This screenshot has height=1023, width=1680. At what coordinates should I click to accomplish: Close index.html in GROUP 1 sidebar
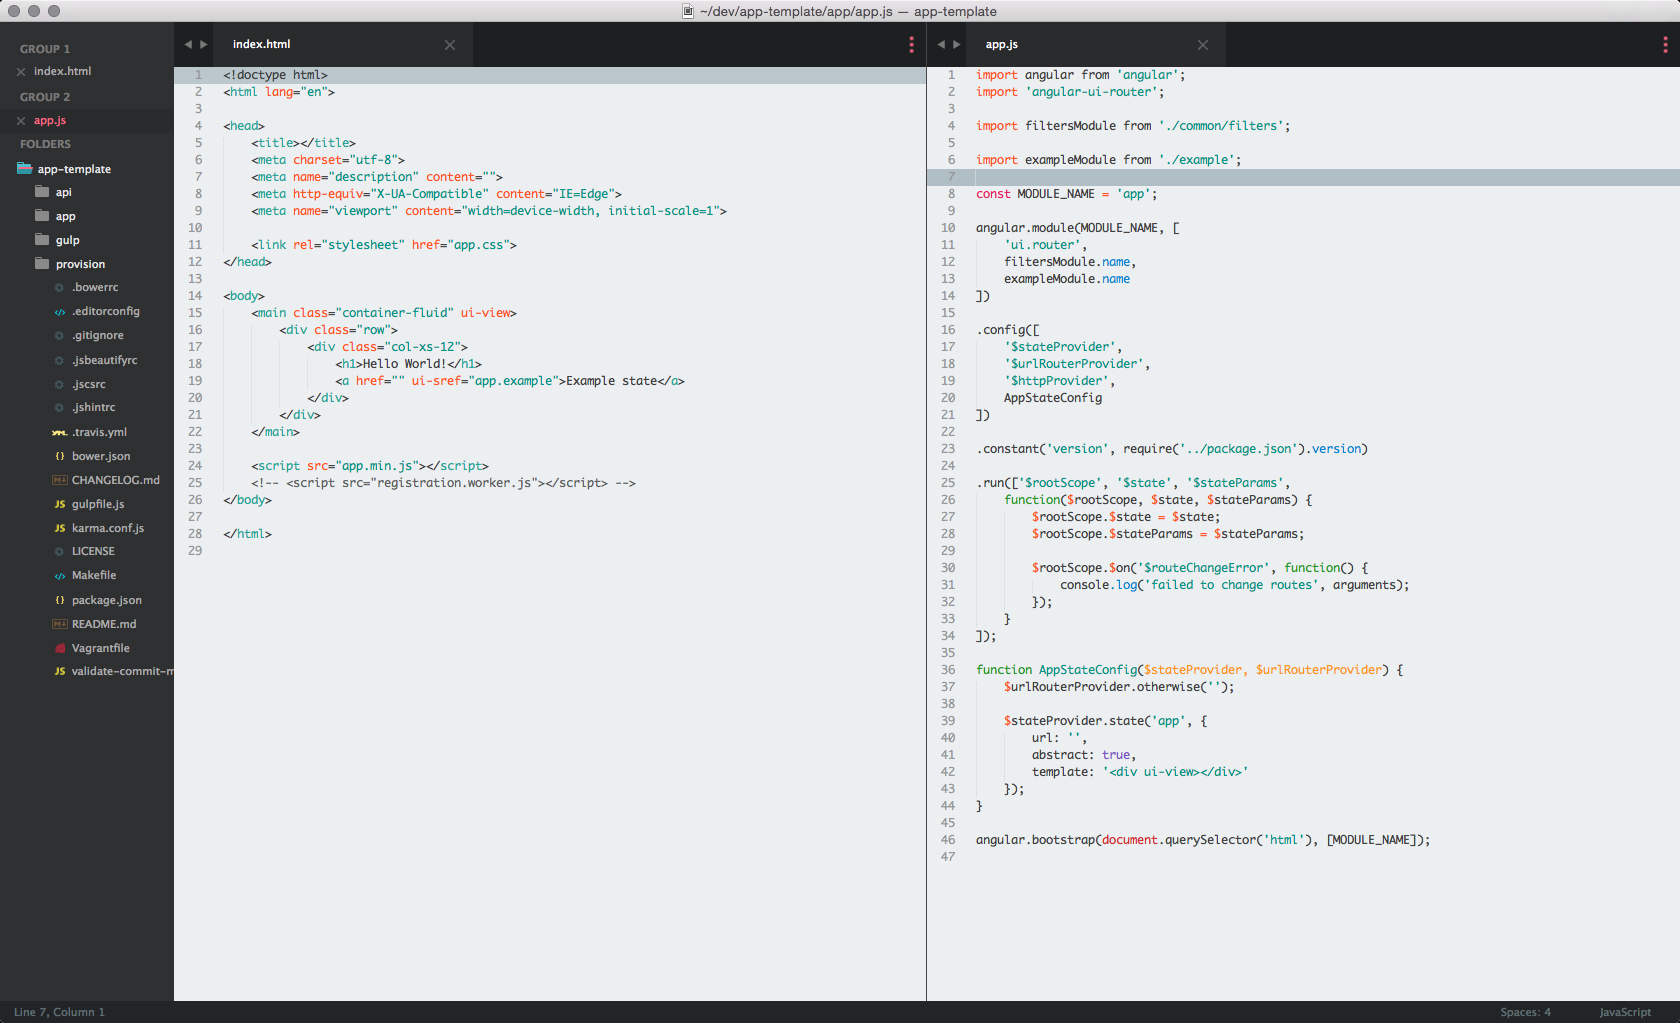click(x=21, y=72)
